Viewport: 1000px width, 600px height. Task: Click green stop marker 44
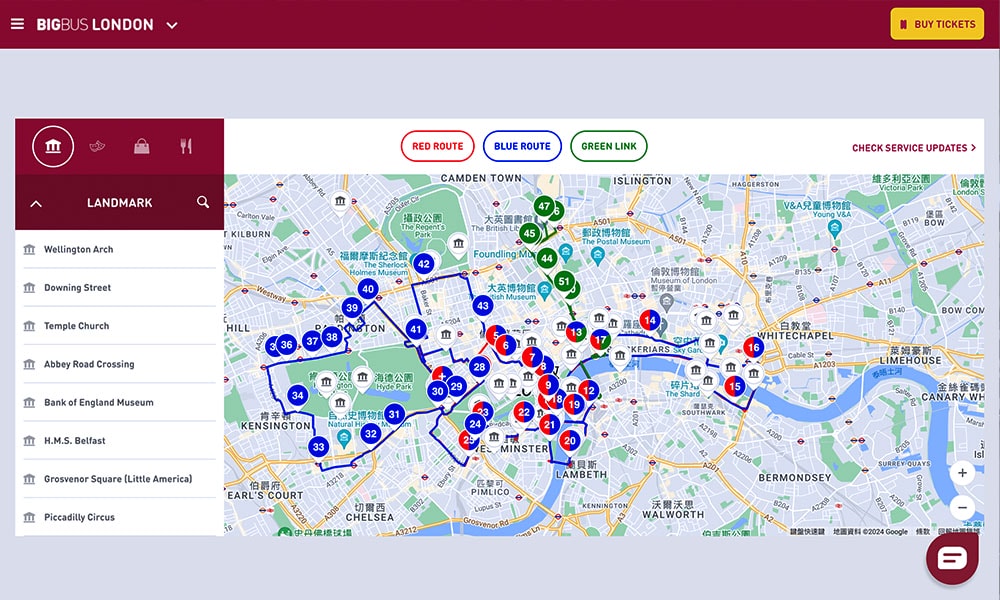click(547, 258)
